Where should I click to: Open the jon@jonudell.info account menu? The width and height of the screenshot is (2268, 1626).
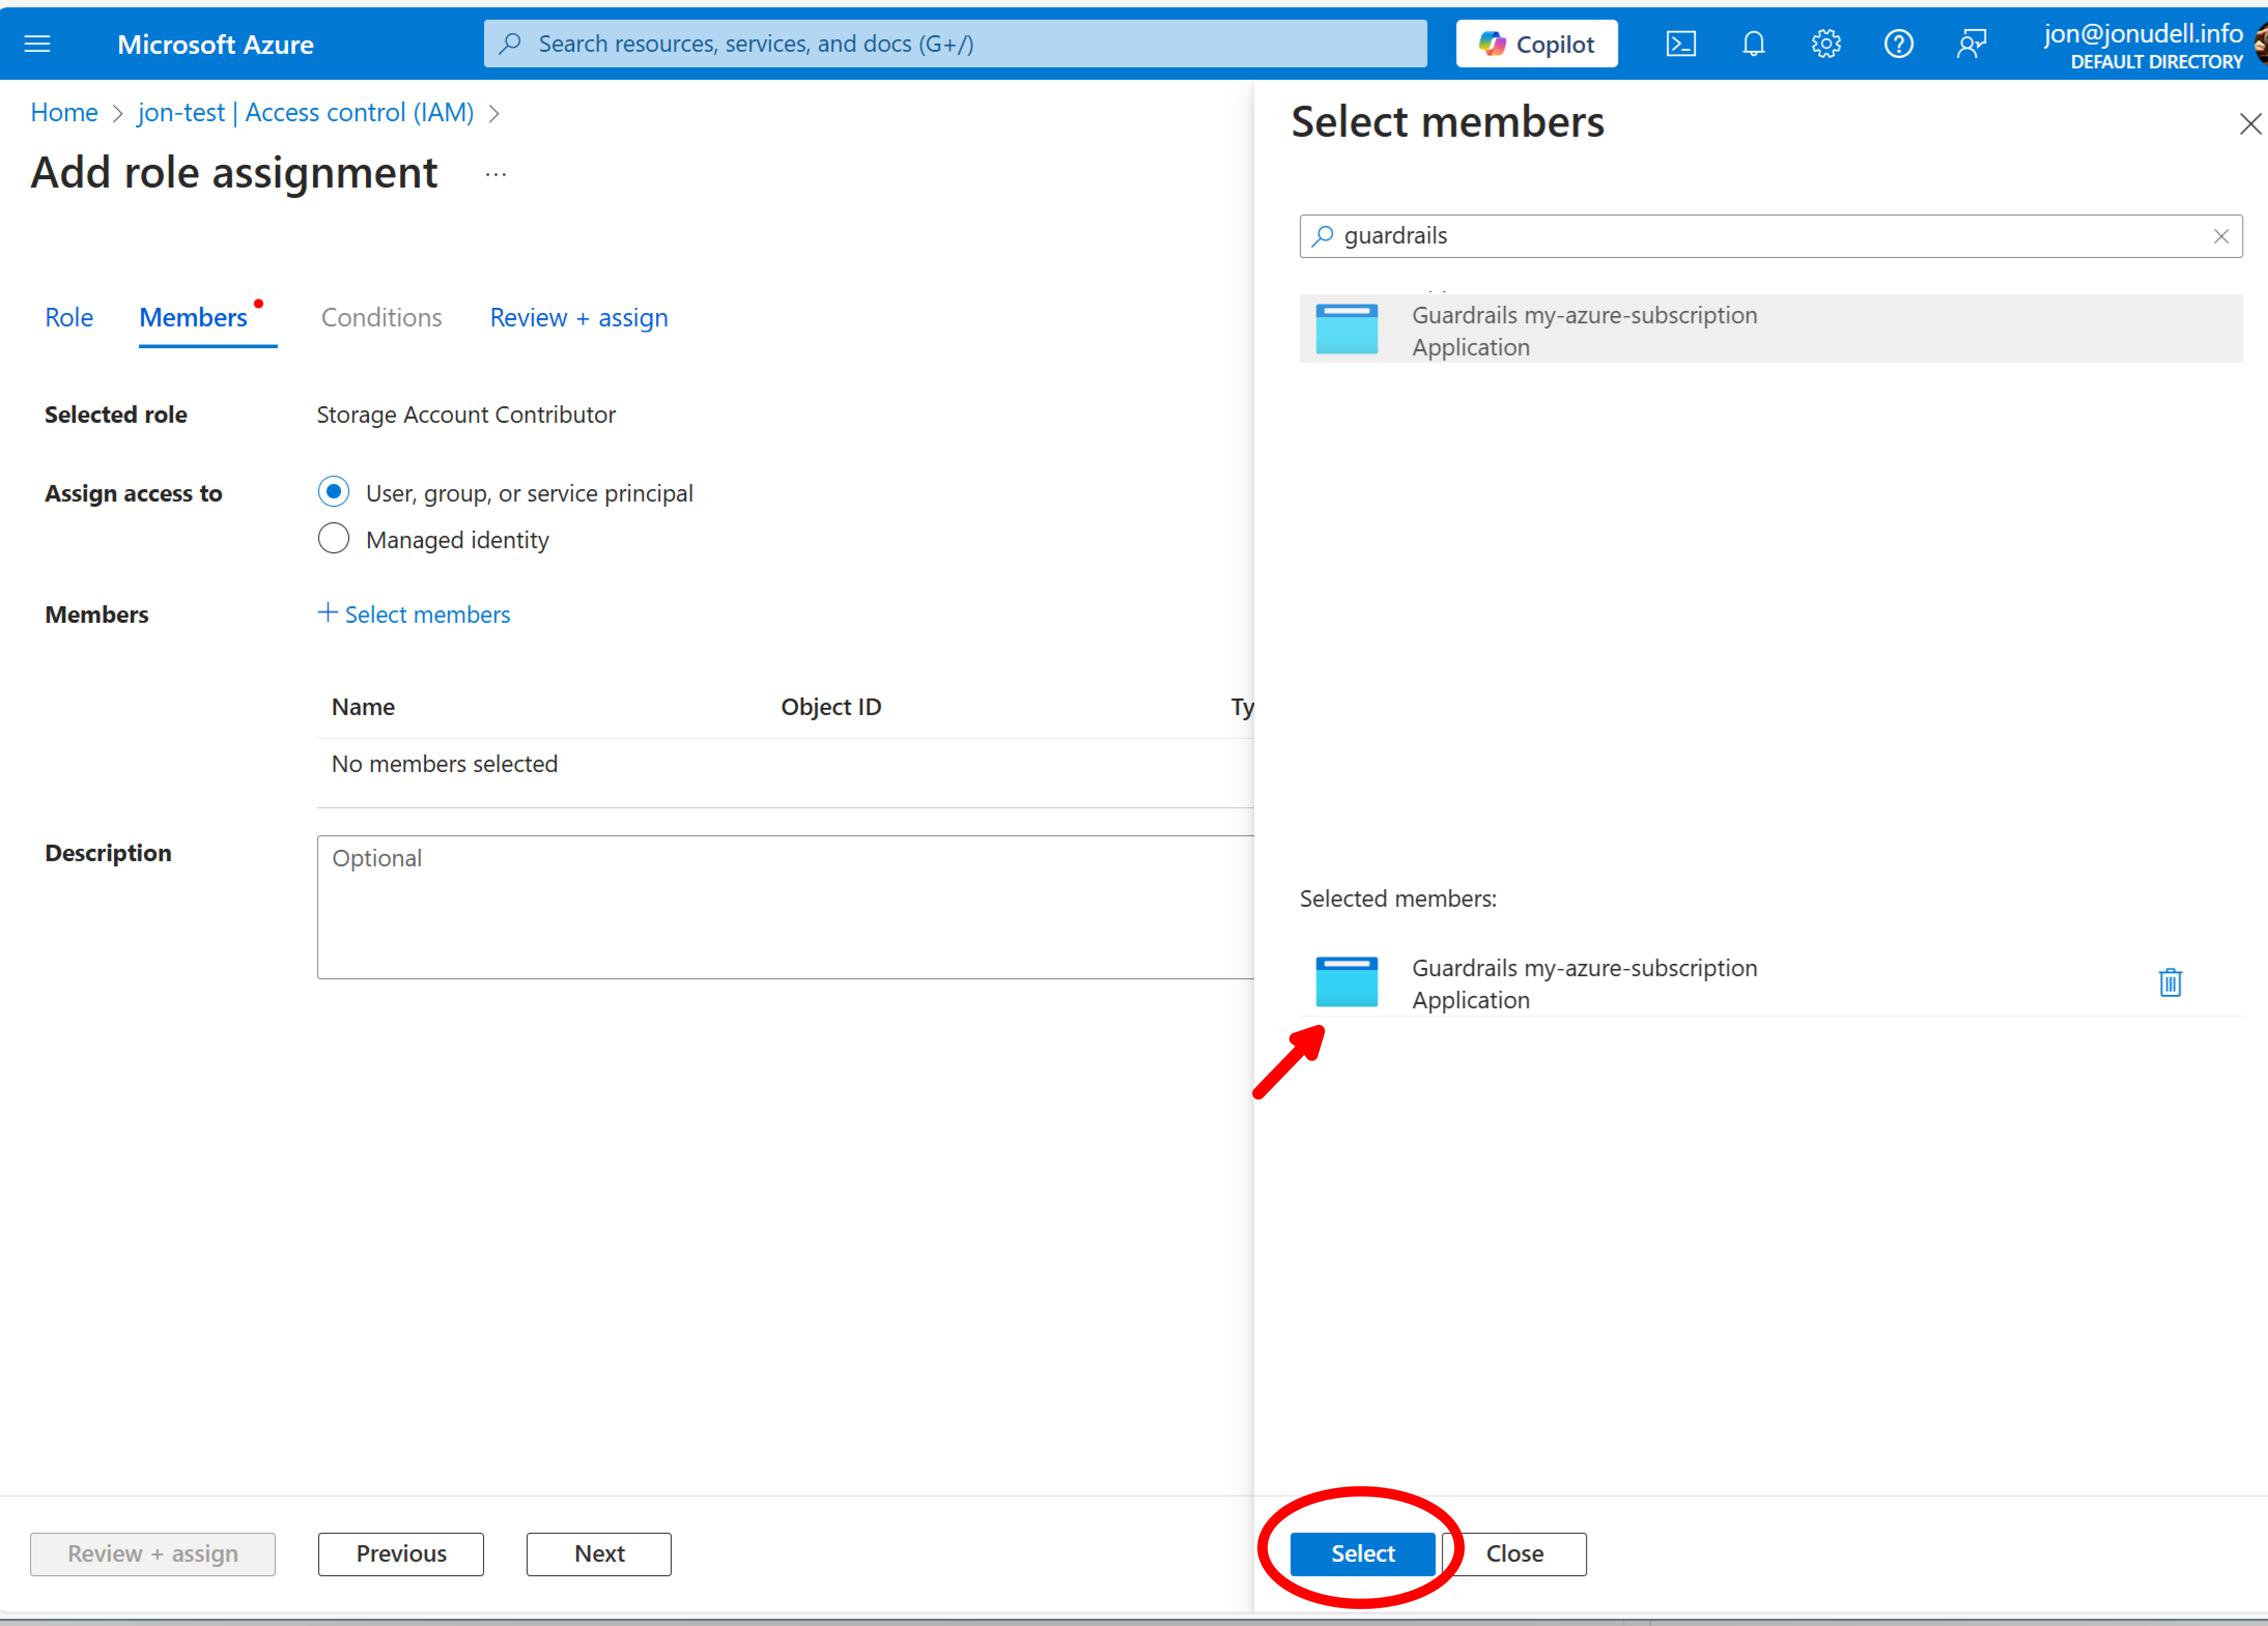pyautogui.click(x=2142, y=33)
